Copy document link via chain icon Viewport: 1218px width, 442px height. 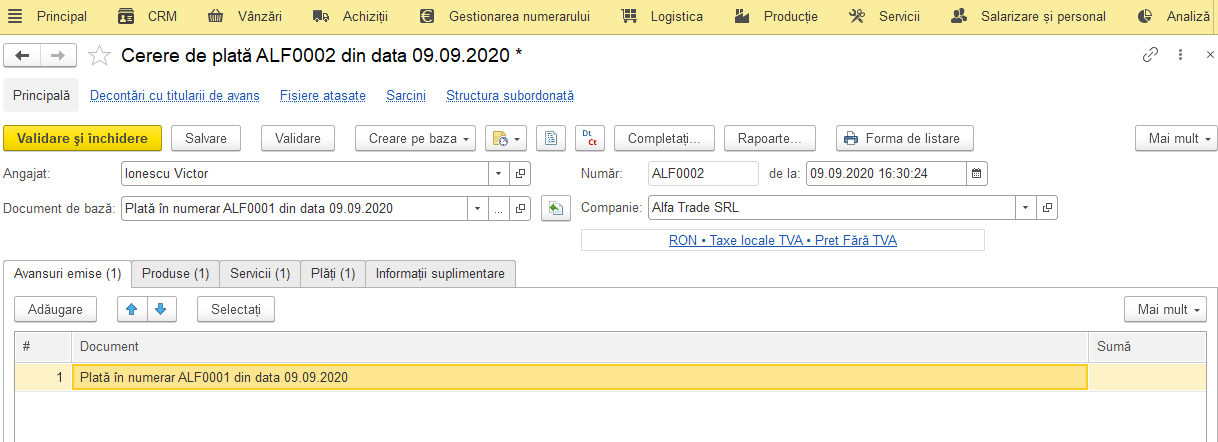click(x=1151, y=55)
